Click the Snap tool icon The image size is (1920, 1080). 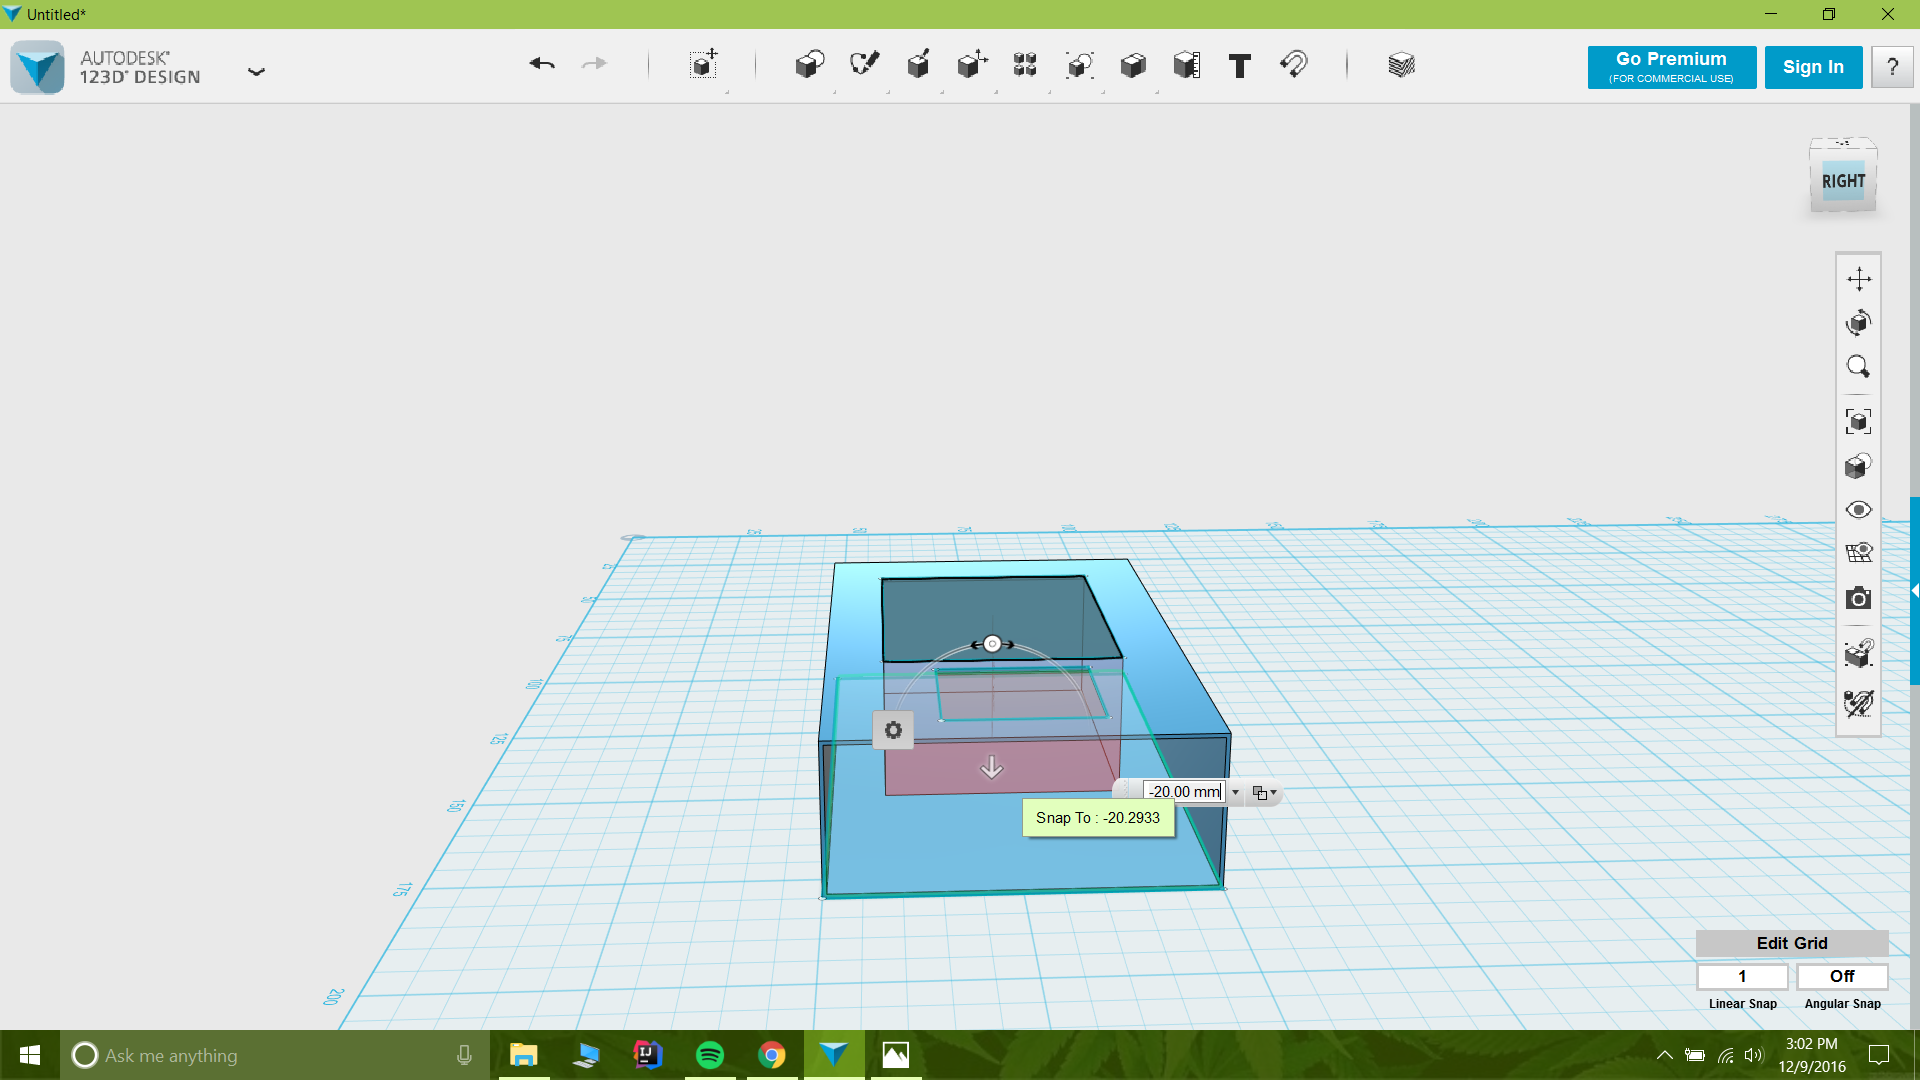click(x=1295, y=63)
